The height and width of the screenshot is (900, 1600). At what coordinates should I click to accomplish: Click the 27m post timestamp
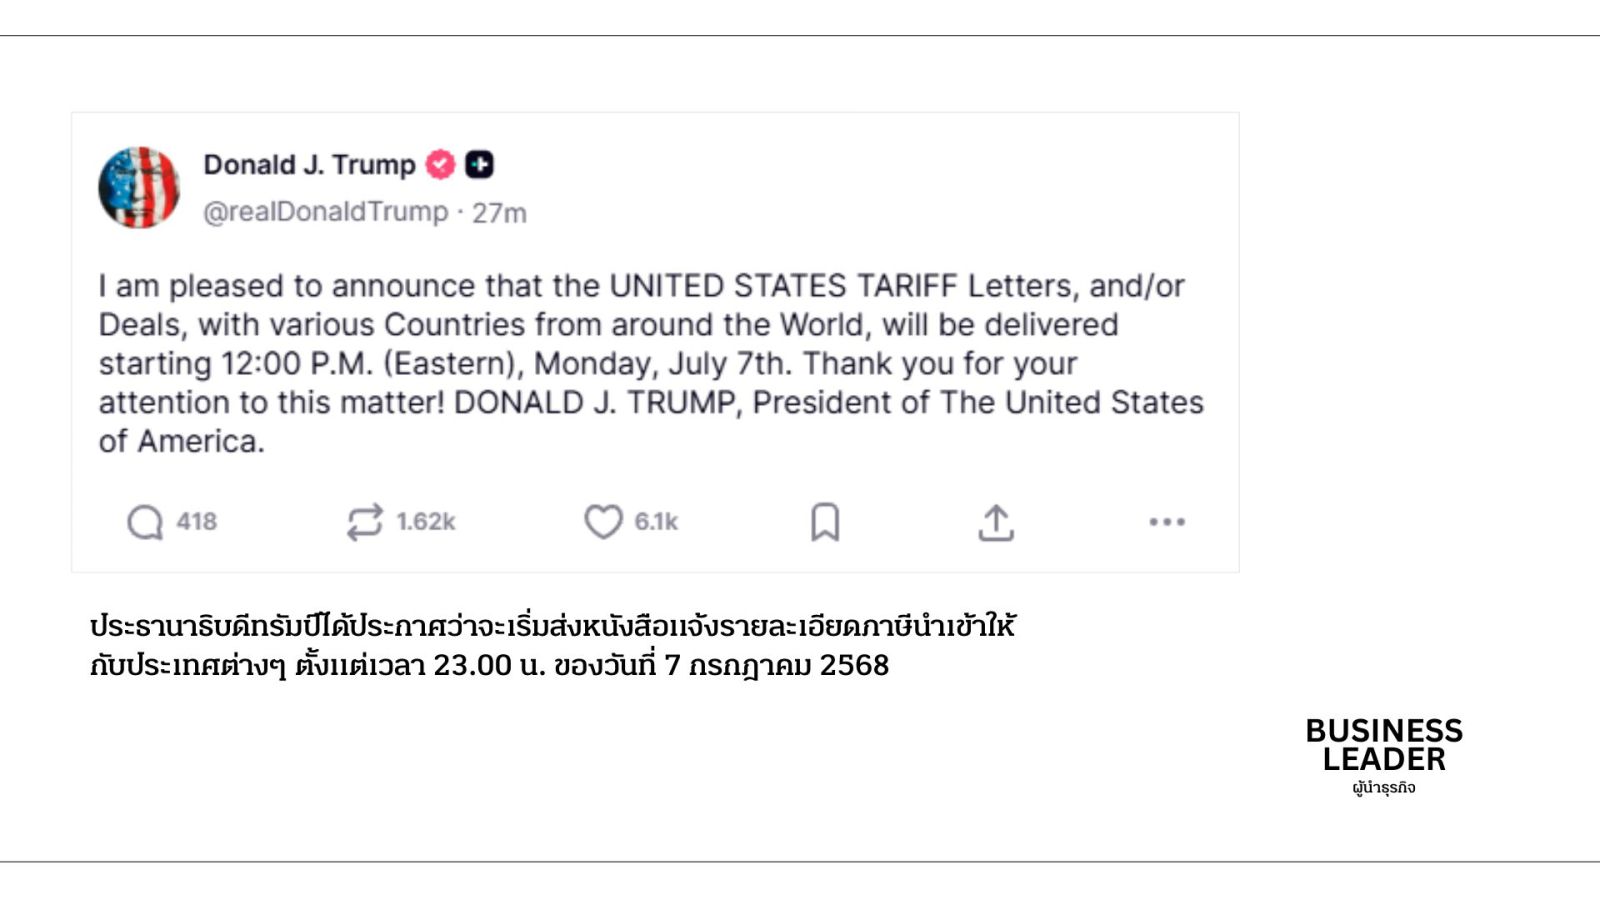pyautogui.click(x=499, y=213)
